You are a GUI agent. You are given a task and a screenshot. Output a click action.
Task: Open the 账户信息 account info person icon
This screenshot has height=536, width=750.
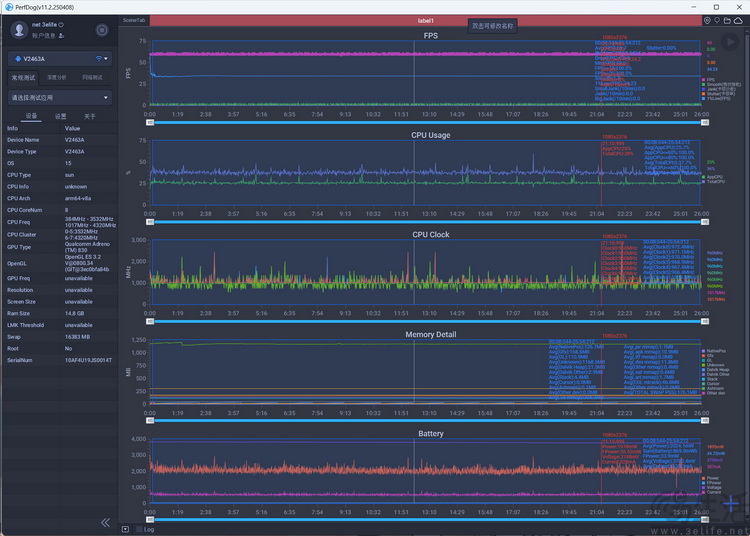click(62, 36)
